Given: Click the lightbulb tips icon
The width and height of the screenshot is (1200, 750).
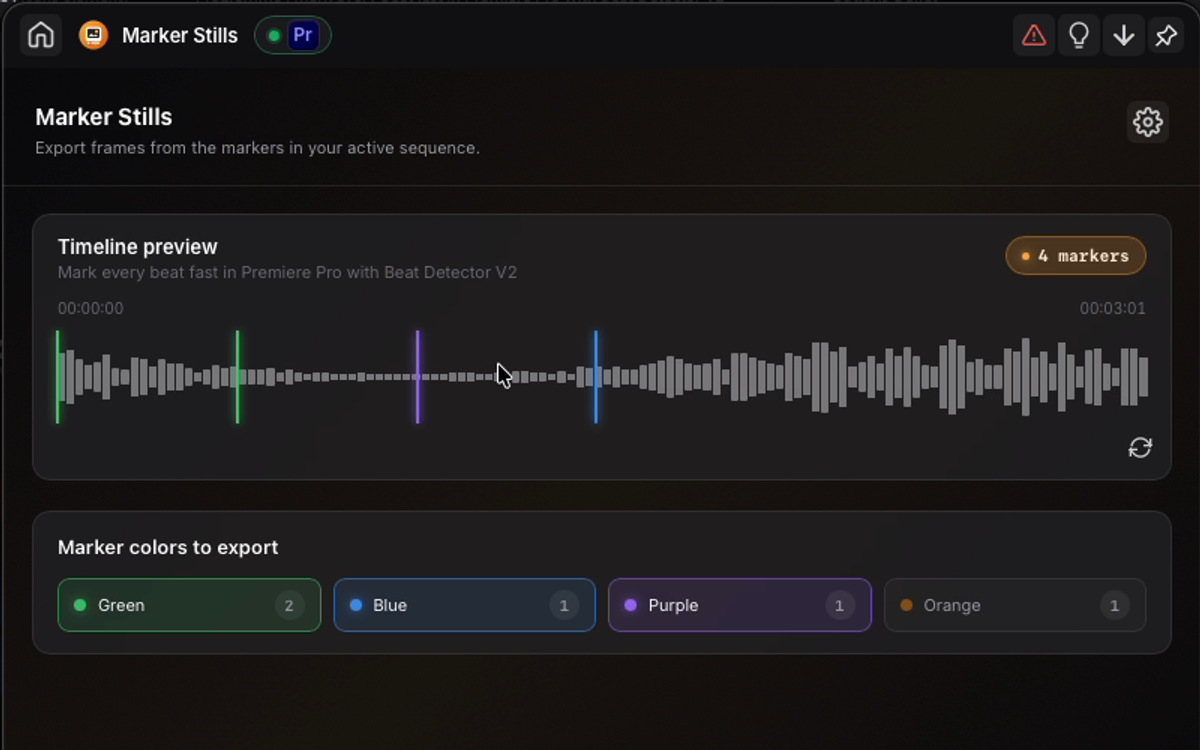Looking at the screenshot, I should coord(1079,35).
